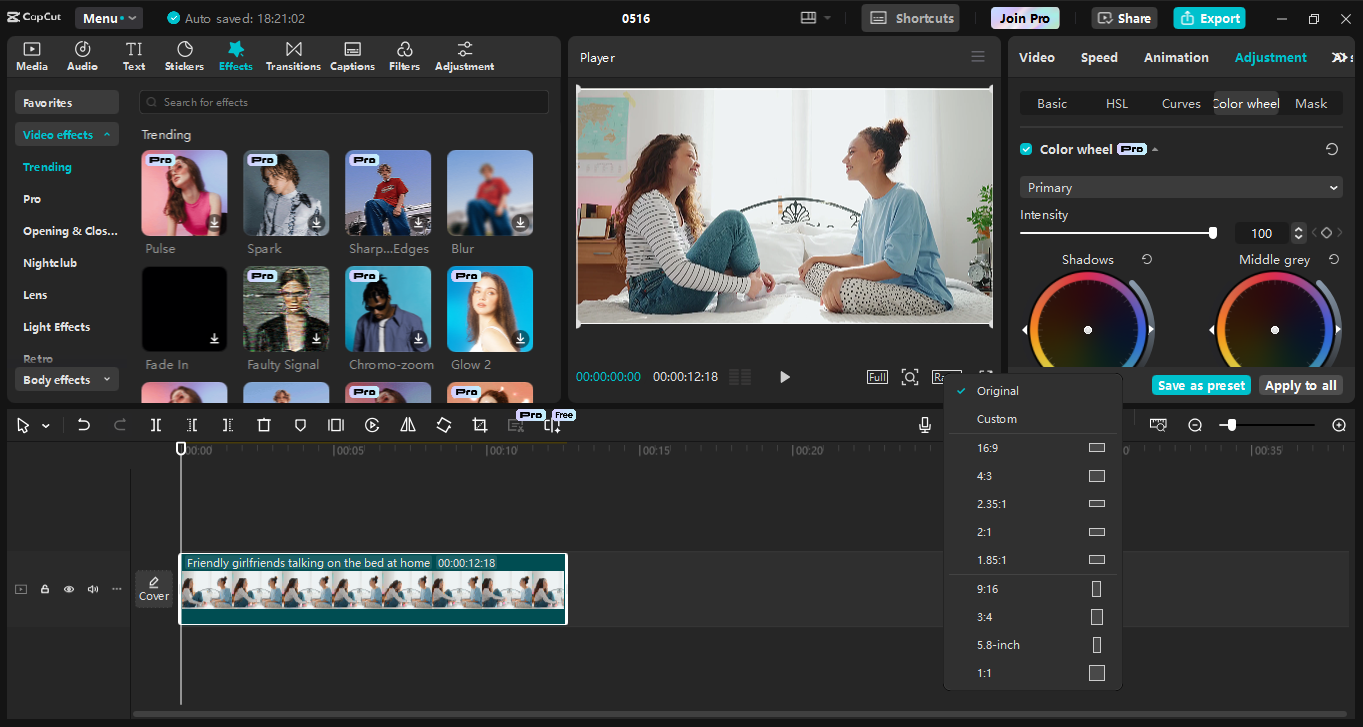1363x727 pixels.
Task: Select 16:9 from the ratio menu
Action: coord(1030,447)
